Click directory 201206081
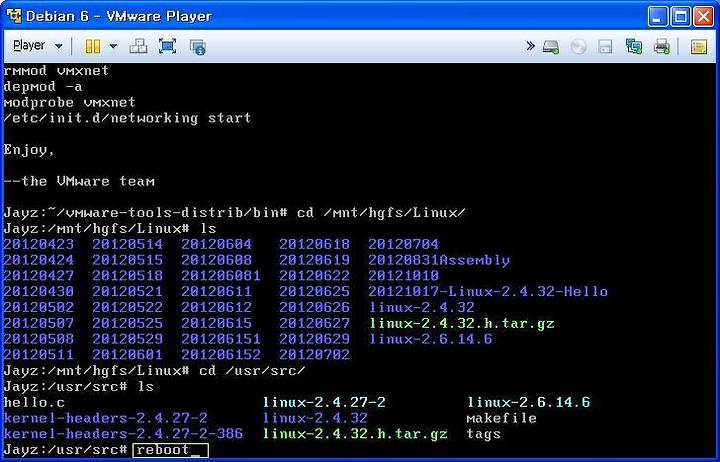The width and height of the screenshot is (720, 462). [x=221, y=276]
